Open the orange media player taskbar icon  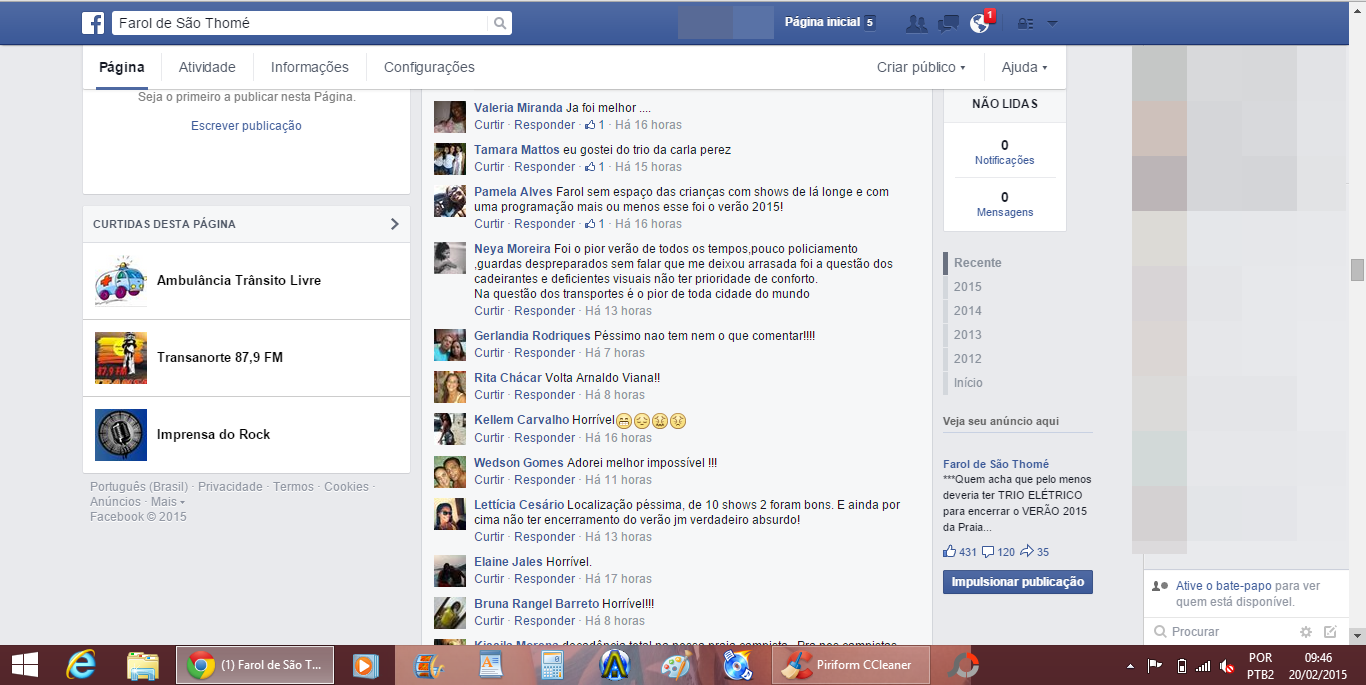[365, 665]
